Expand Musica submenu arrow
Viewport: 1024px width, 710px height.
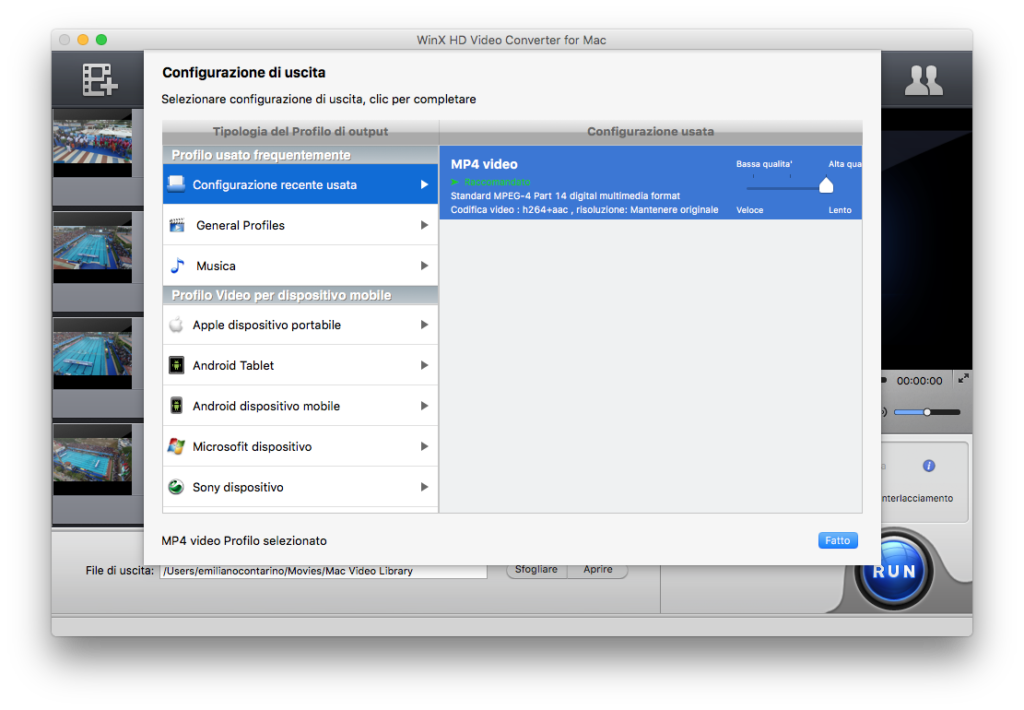[424, 266]
